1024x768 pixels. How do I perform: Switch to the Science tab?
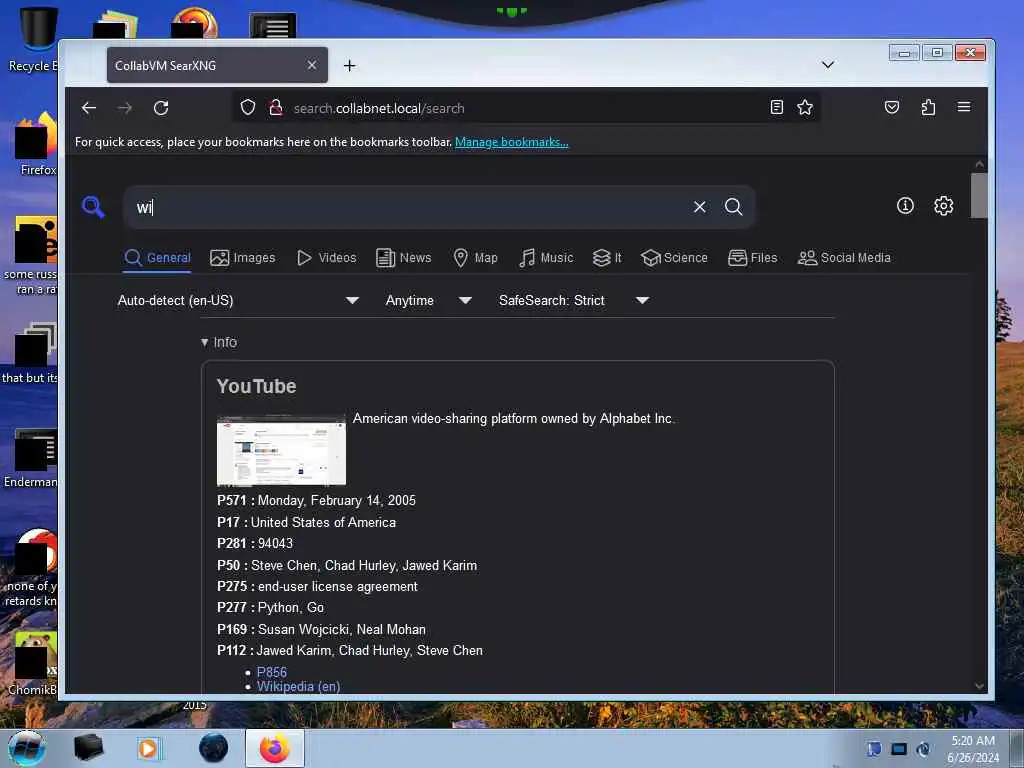pyautogui.click(x=675, y=258)
